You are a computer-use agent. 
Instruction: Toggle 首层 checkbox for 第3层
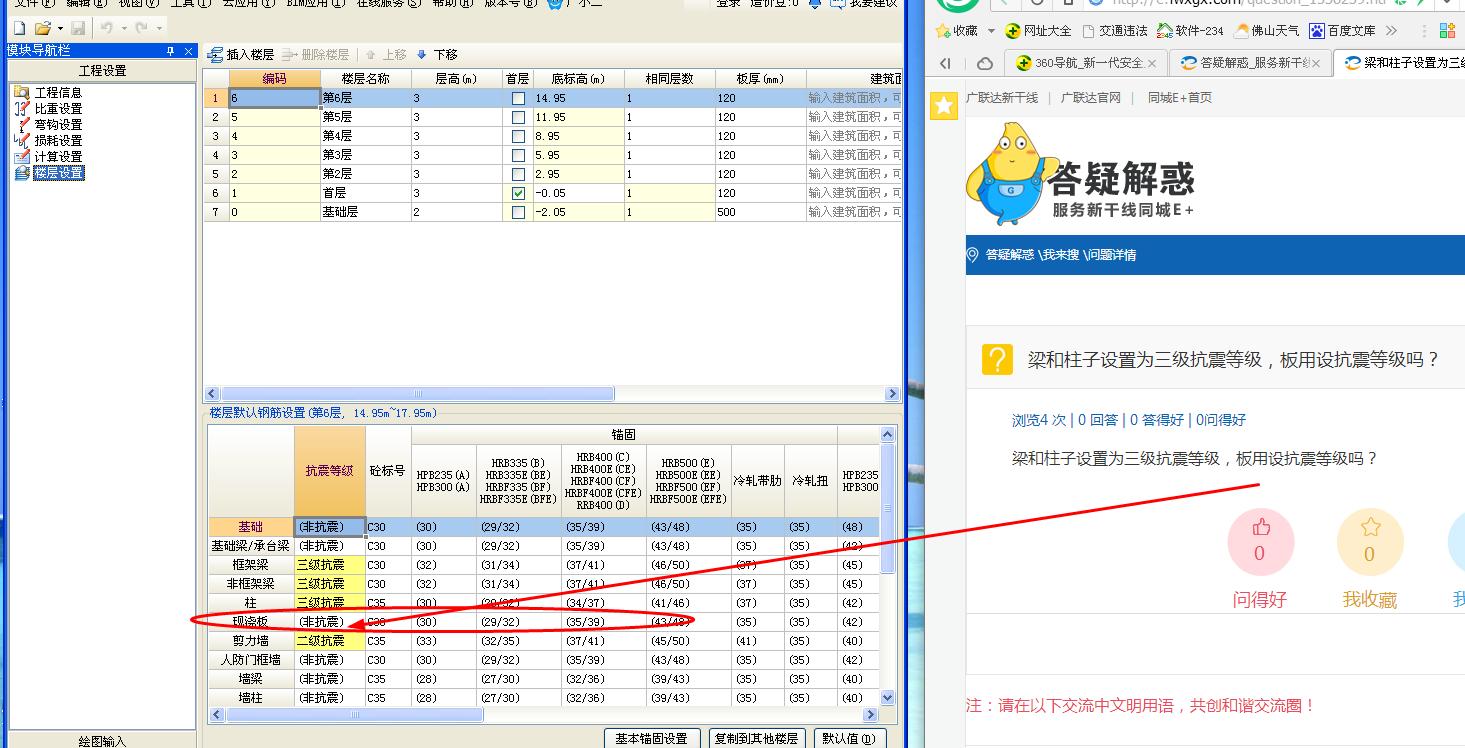coord(518,155)
